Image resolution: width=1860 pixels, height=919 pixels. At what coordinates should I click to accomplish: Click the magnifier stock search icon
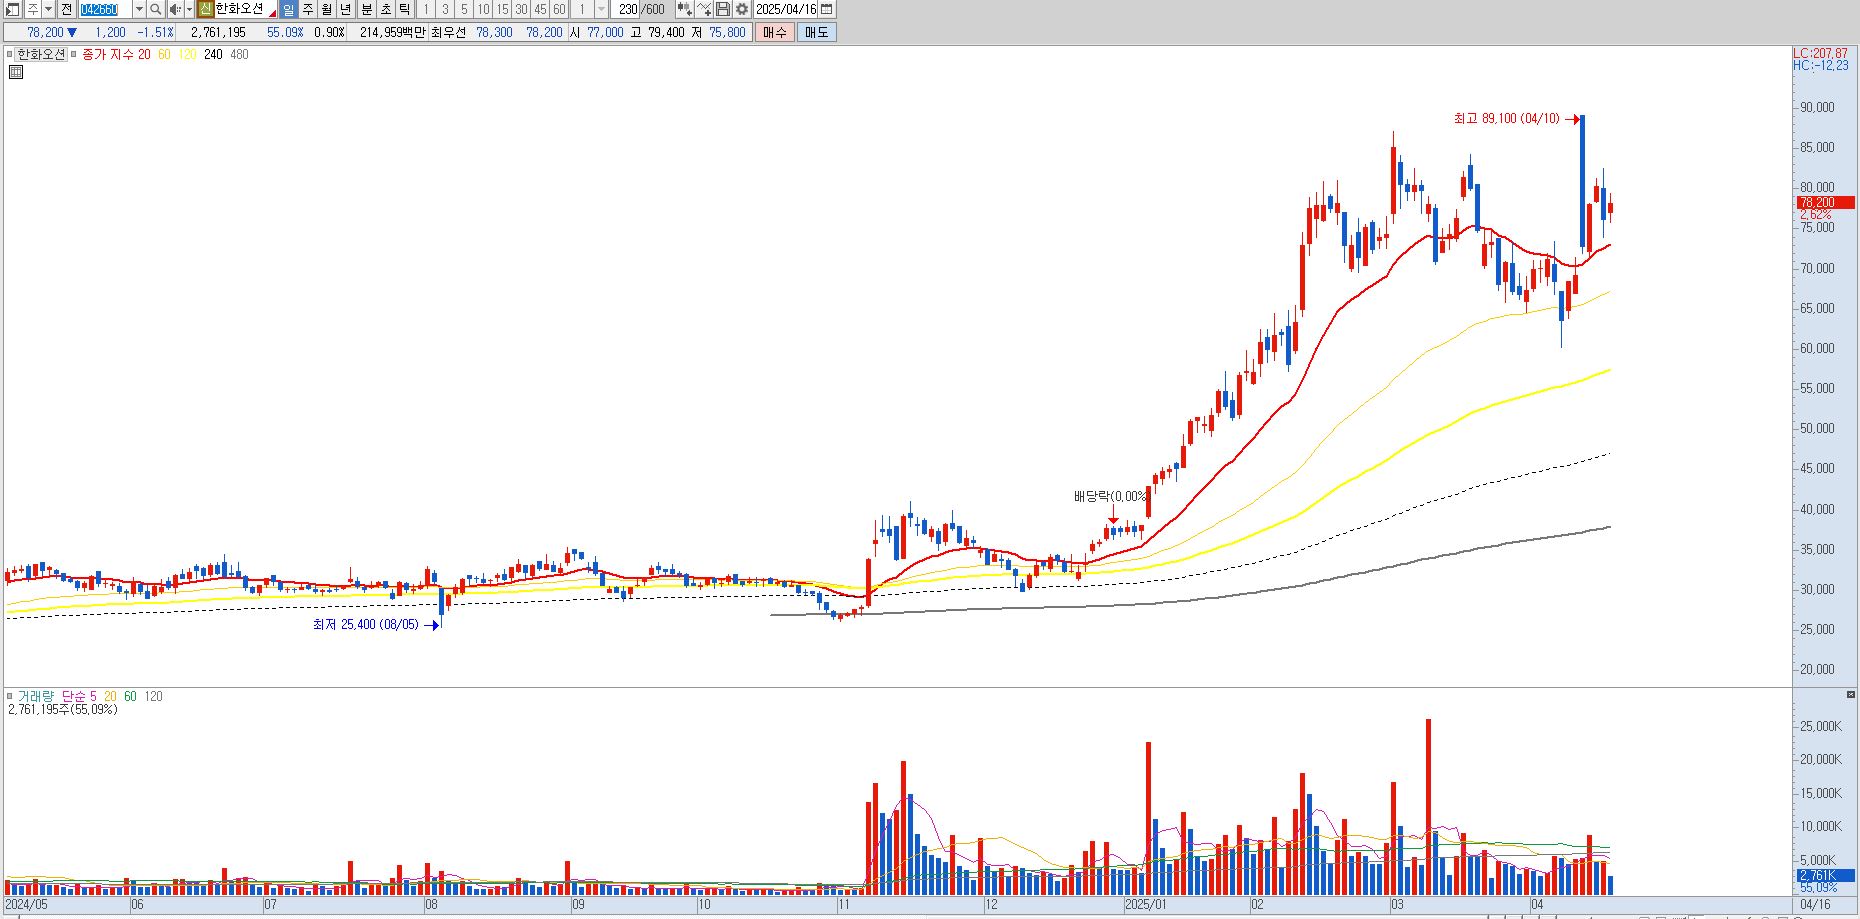pyautogui.click(x=156, y=9)
